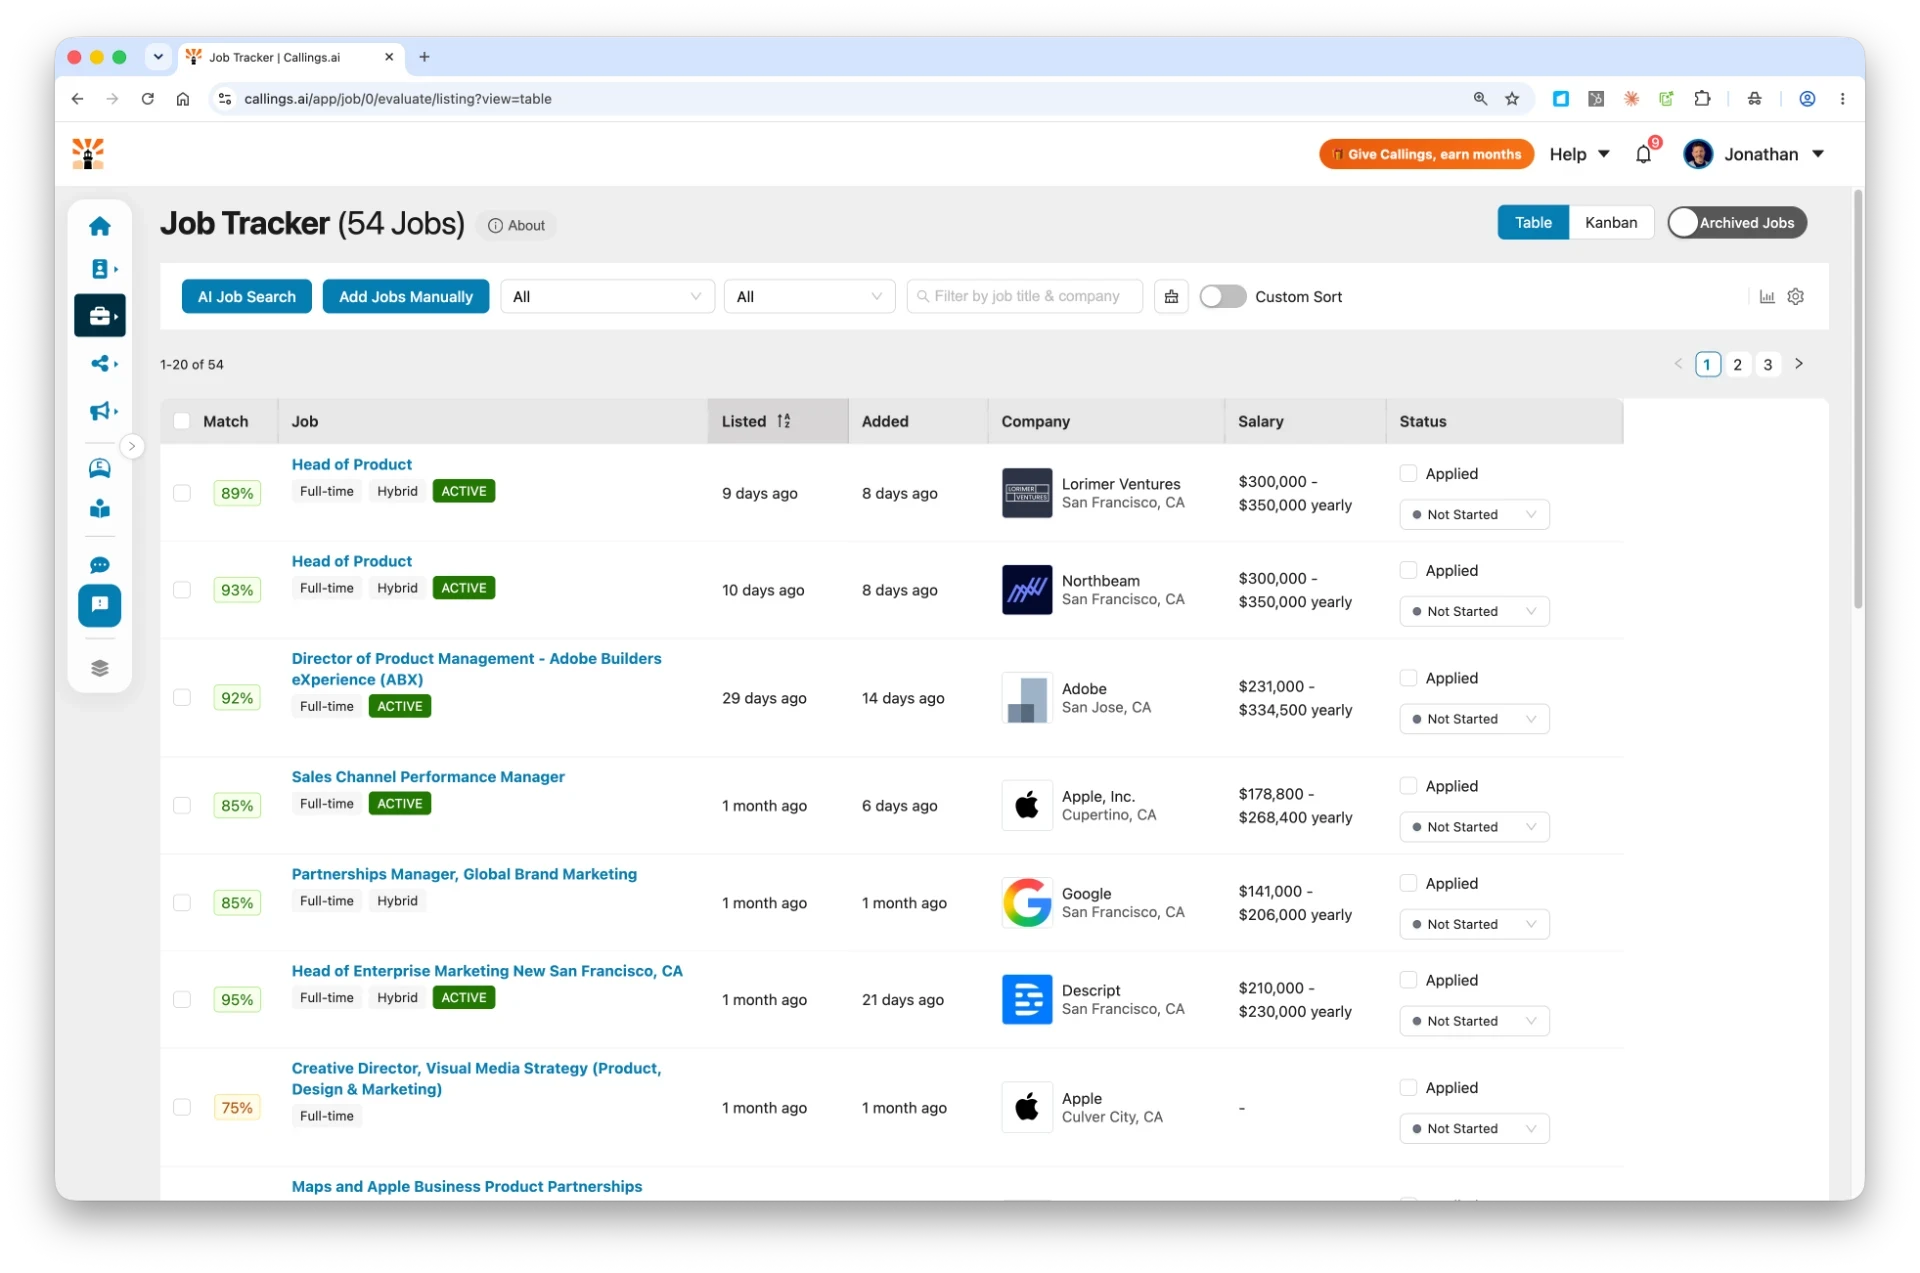The image size is (1920, 1273).
Task: Click Give Callings, earn months button
Action: tap(1426, 154)
